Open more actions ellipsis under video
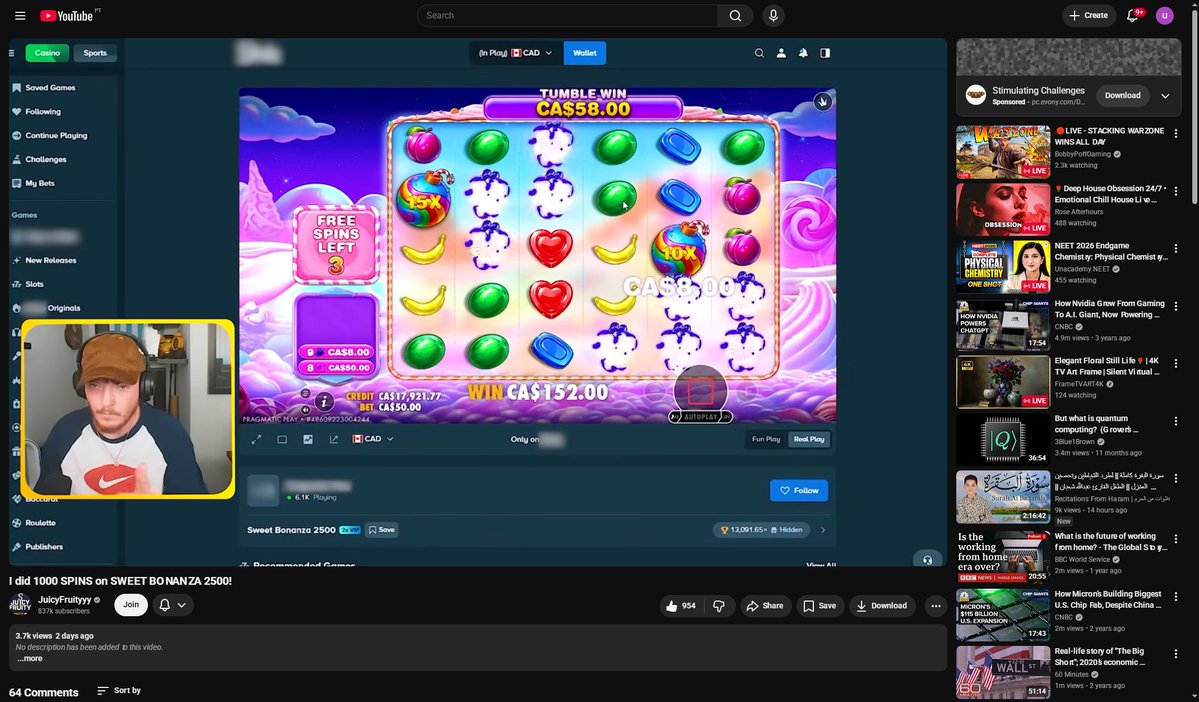 pos(936,606)
